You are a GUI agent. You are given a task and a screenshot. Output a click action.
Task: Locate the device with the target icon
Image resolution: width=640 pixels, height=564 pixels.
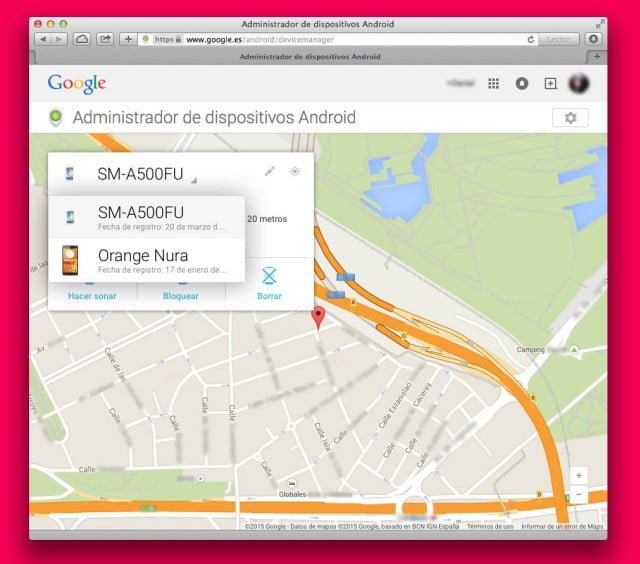click(x=295, y=171)
